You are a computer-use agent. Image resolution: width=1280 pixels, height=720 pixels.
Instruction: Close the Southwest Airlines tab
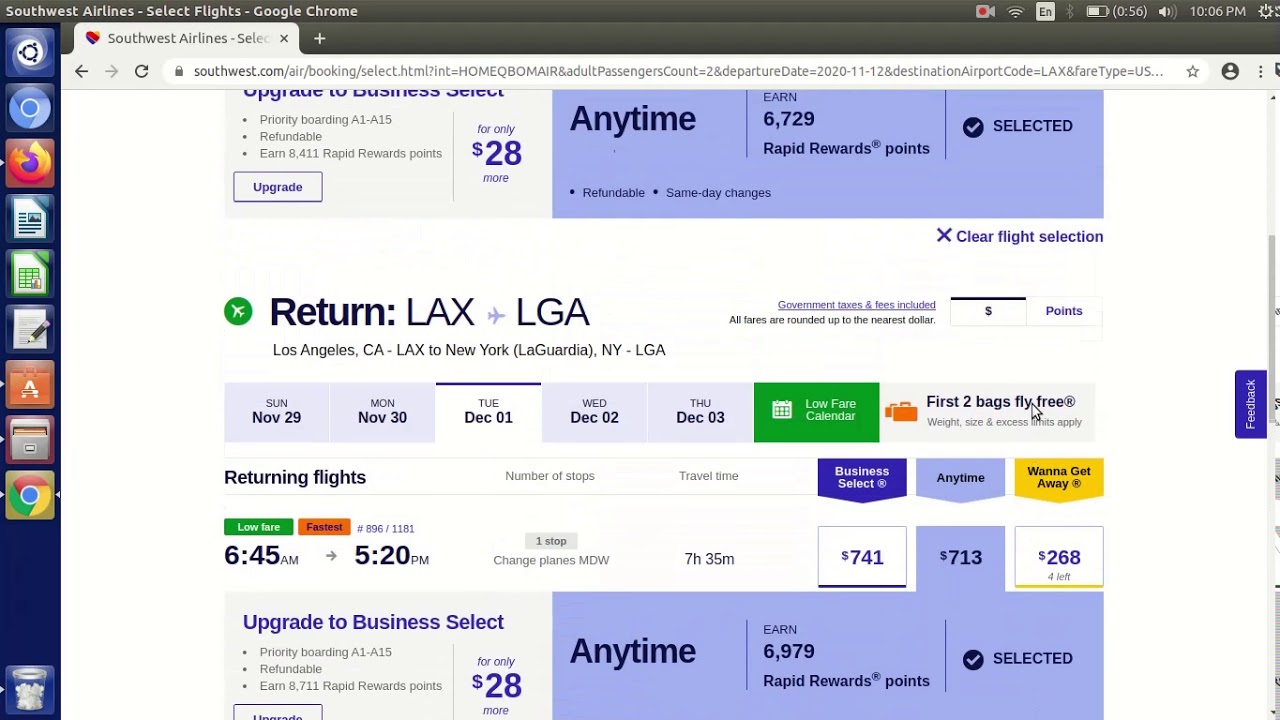point(284,38)
